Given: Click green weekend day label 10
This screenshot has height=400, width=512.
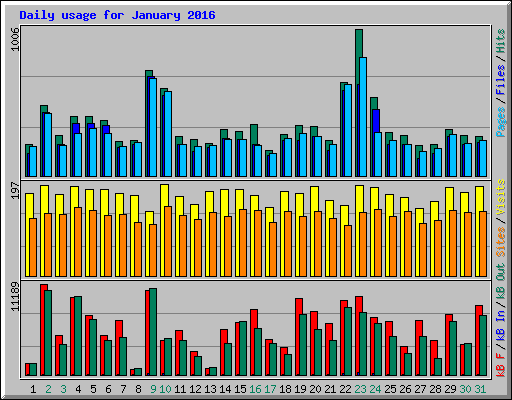Looking at the screenshot, I should (165, 389).
